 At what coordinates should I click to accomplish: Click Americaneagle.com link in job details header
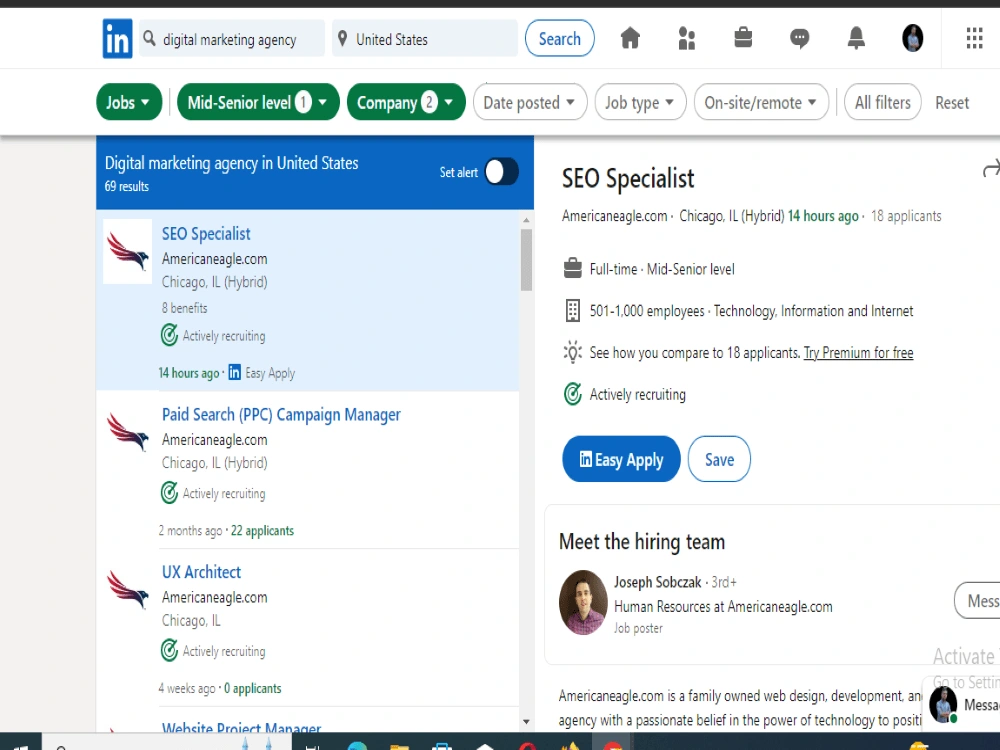[x=614, y=216]
